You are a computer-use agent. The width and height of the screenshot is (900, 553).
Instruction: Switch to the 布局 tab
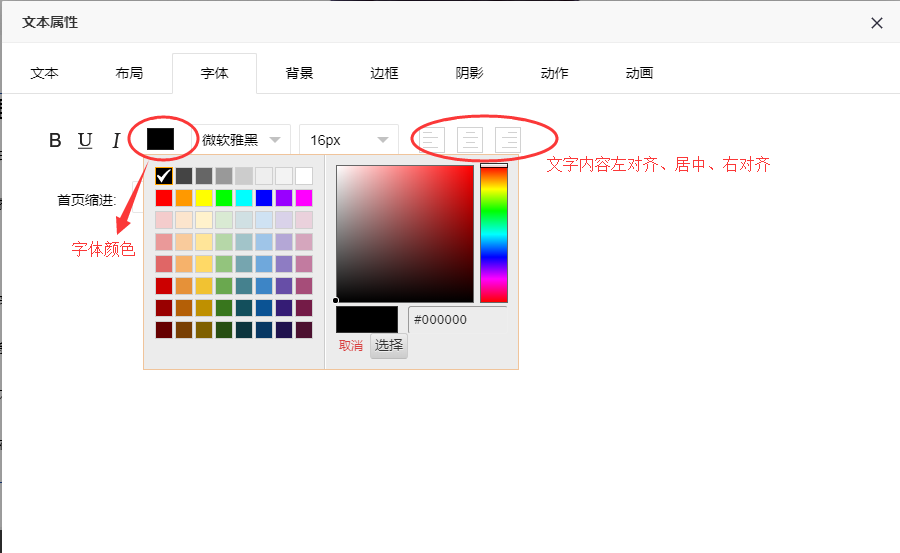[129, 73]
